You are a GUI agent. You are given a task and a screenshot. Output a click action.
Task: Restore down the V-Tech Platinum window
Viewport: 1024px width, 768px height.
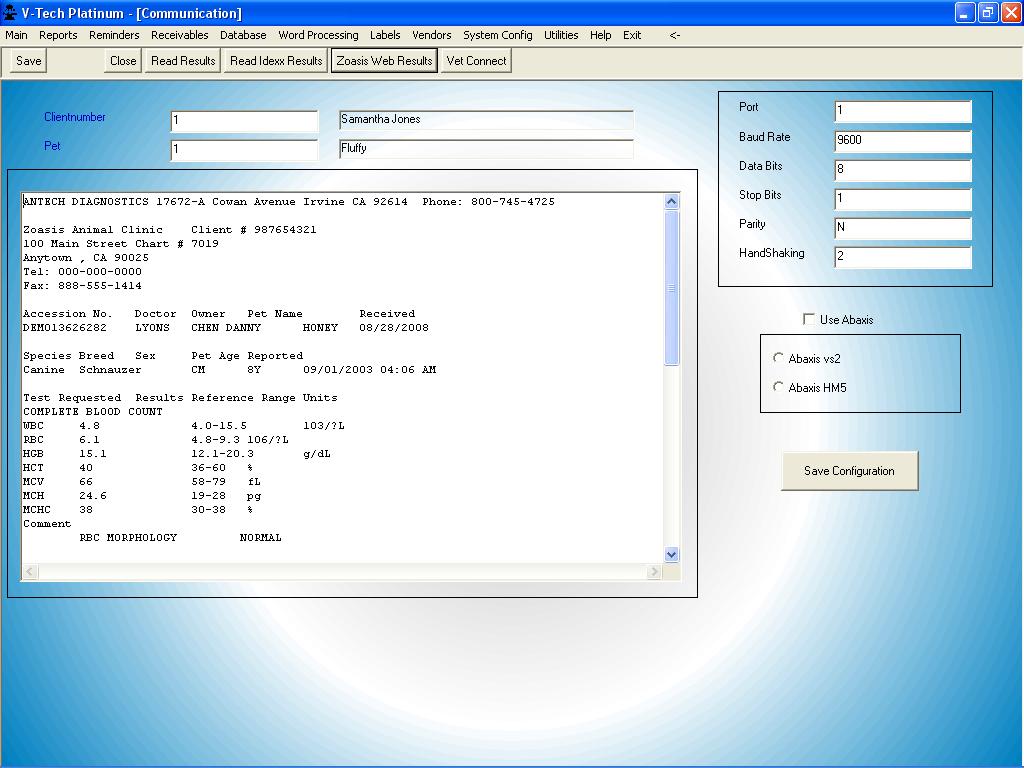tap(987, 12)
